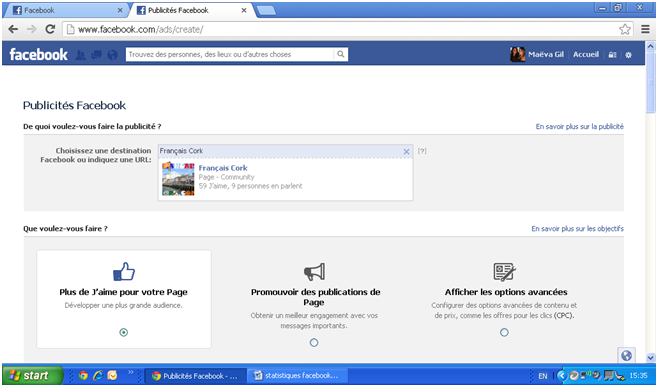Select Promouvoir des publications de Page radio
Image resolution: width=658 pixels, height=387 pixels.
pos(314,343)
